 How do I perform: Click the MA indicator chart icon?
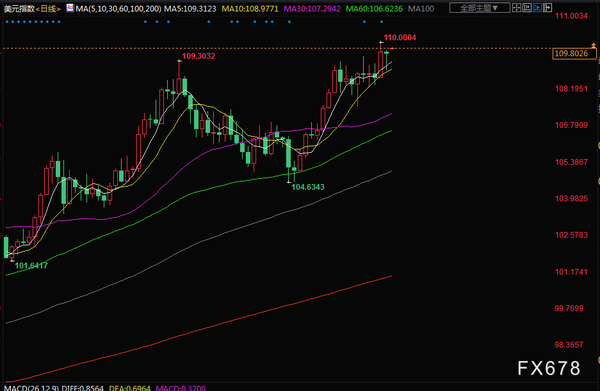click(x=70, y=8)
